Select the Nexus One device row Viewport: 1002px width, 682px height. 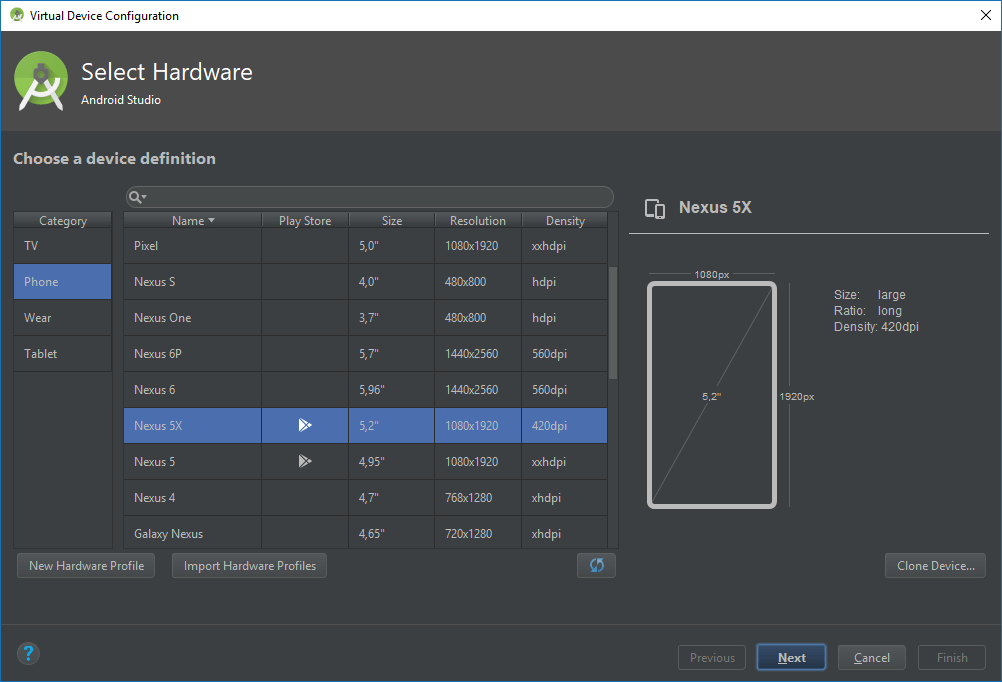pyautogui.click(x=366, y=318)
